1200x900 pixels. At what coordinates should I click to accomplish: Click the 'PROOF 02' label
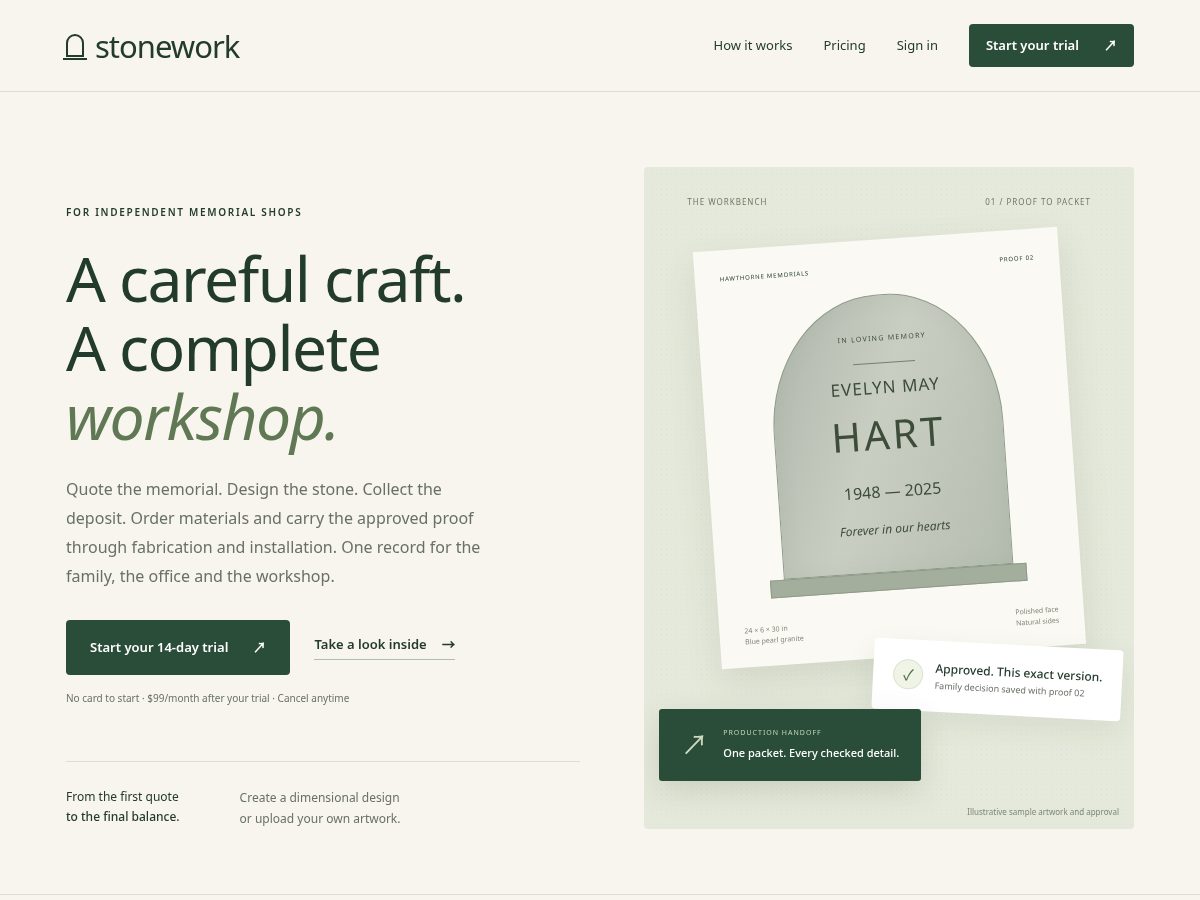pyautogui.click(x=1016, y=258)
